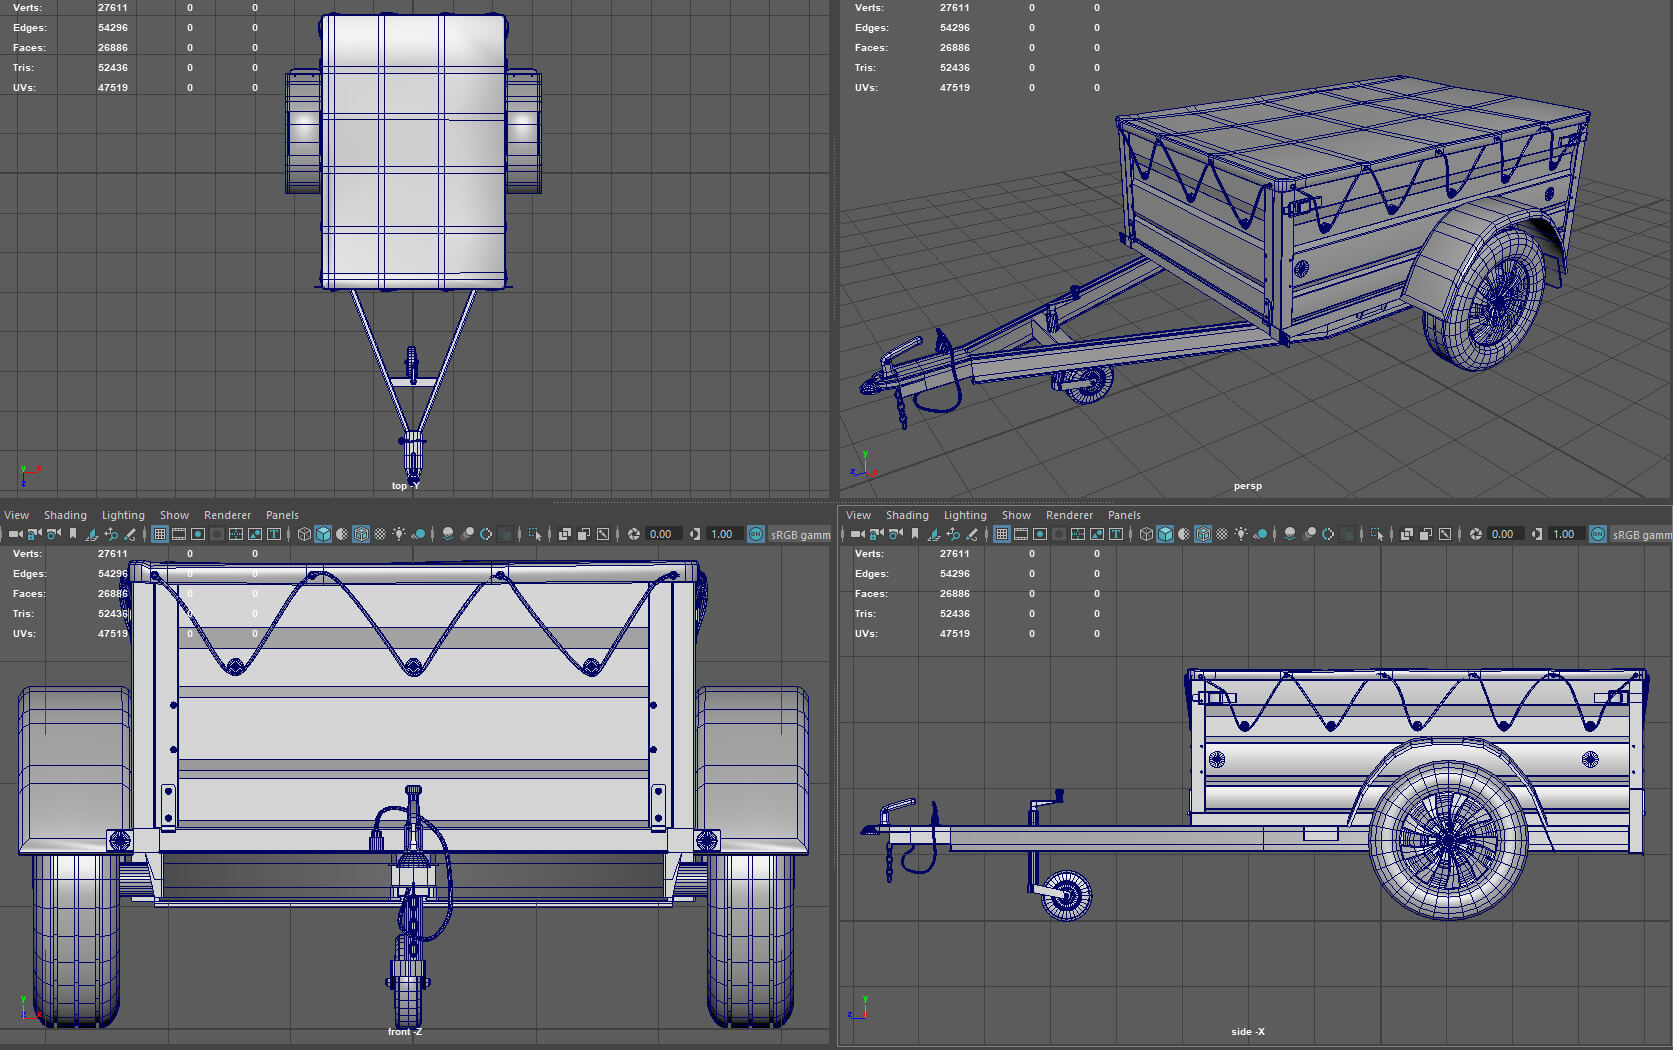This screenshot has width=1673, height=1050.
Task: Click the exposure reset button in side panel
Action: 1476,534
